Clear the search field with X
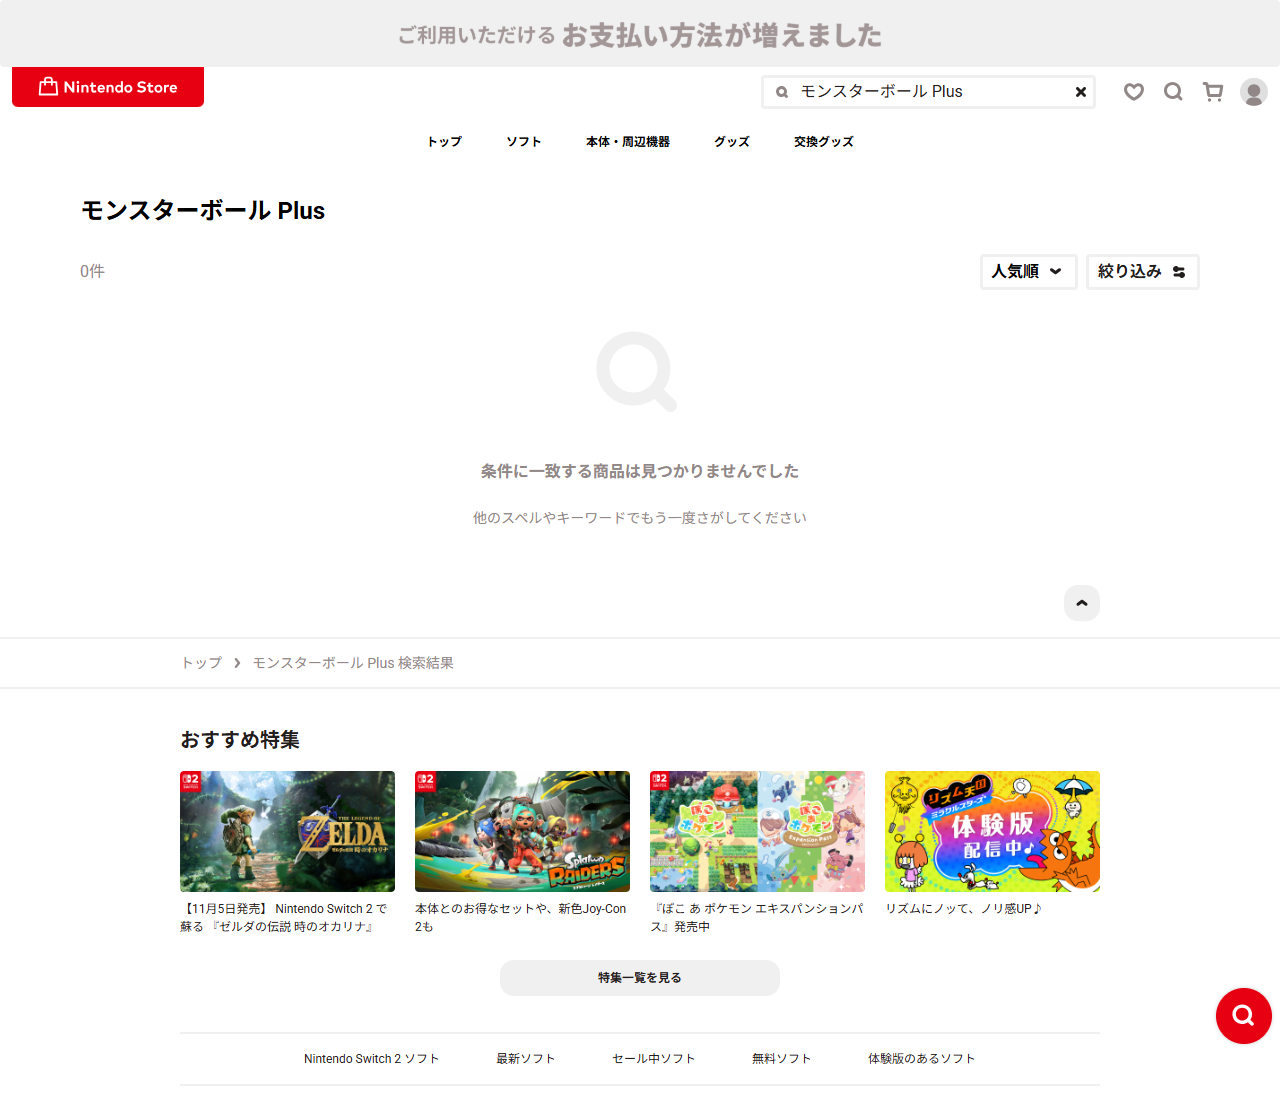Screen dimensions: 1280x1100 point(1080,92)
